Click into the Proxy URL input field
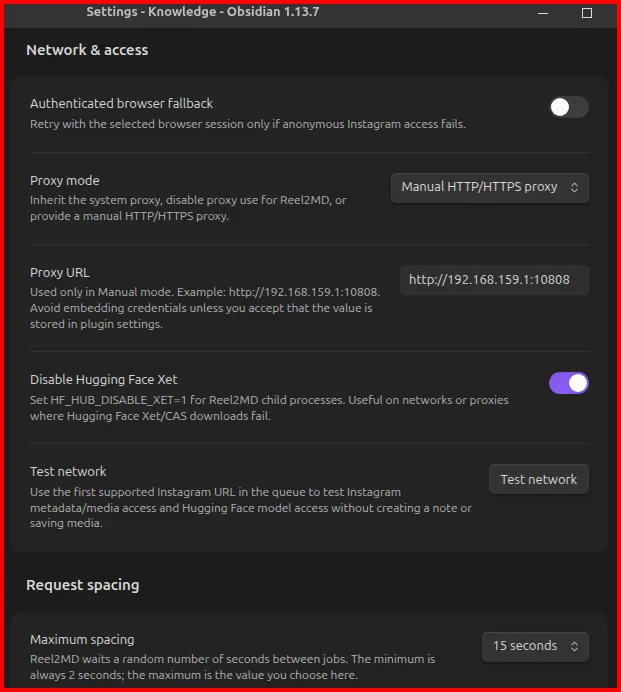The image size is (621, 692). point(494,280)
